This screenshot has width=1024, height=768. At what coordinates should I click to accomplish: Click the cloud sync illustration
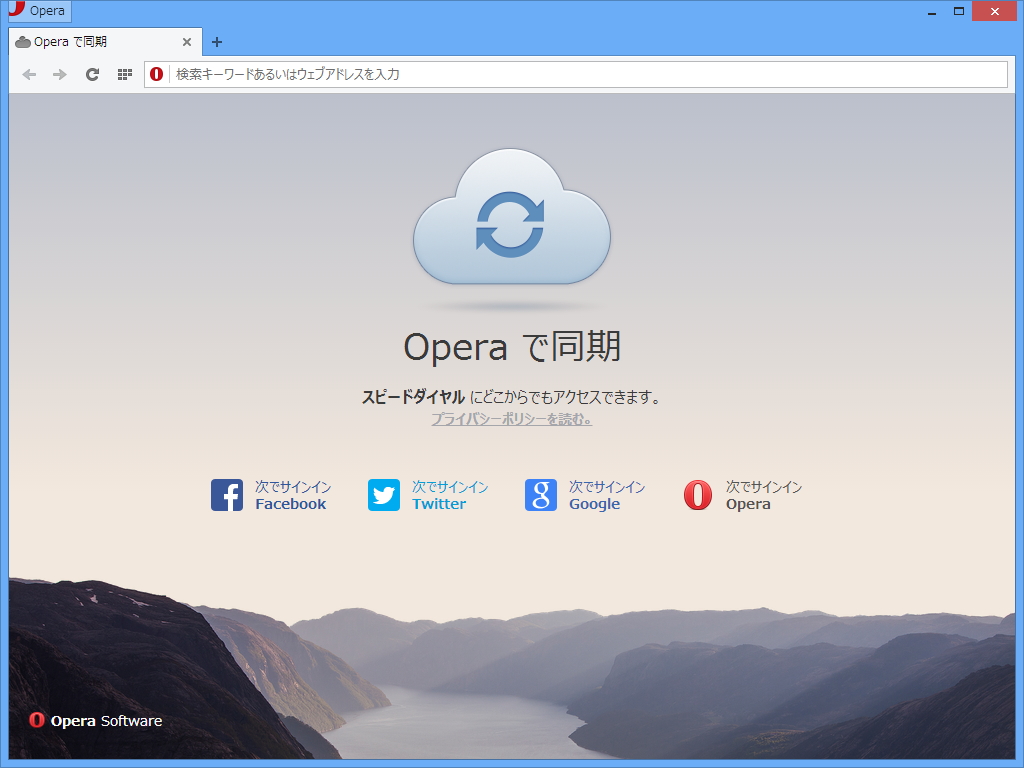click(511, 220)
